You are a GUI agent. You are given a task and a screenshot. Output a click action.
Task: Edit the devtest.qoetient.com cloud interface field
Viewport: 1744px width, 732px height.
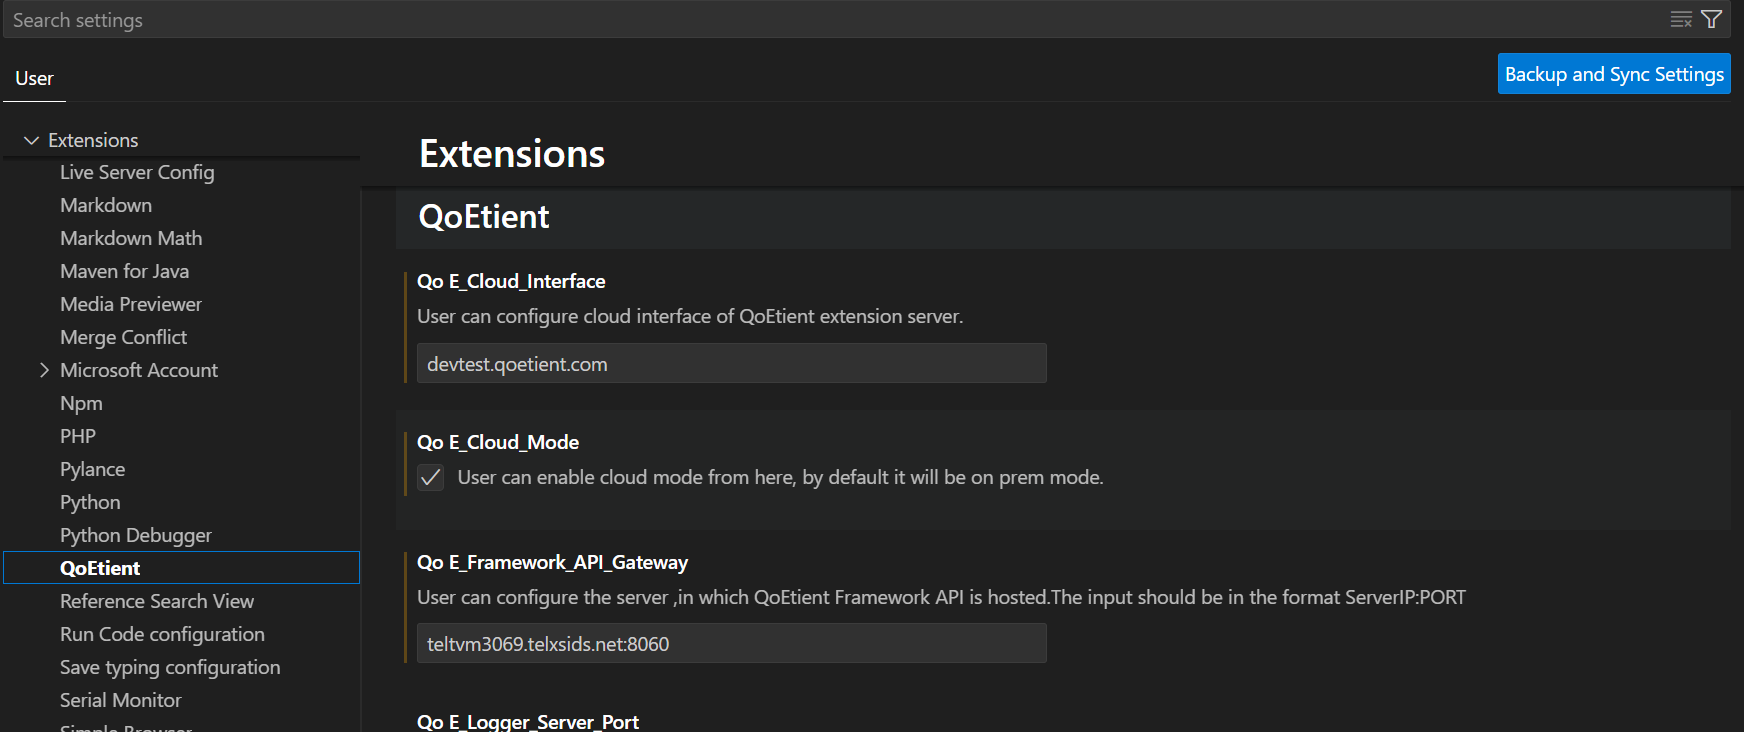tap(731, 364)
